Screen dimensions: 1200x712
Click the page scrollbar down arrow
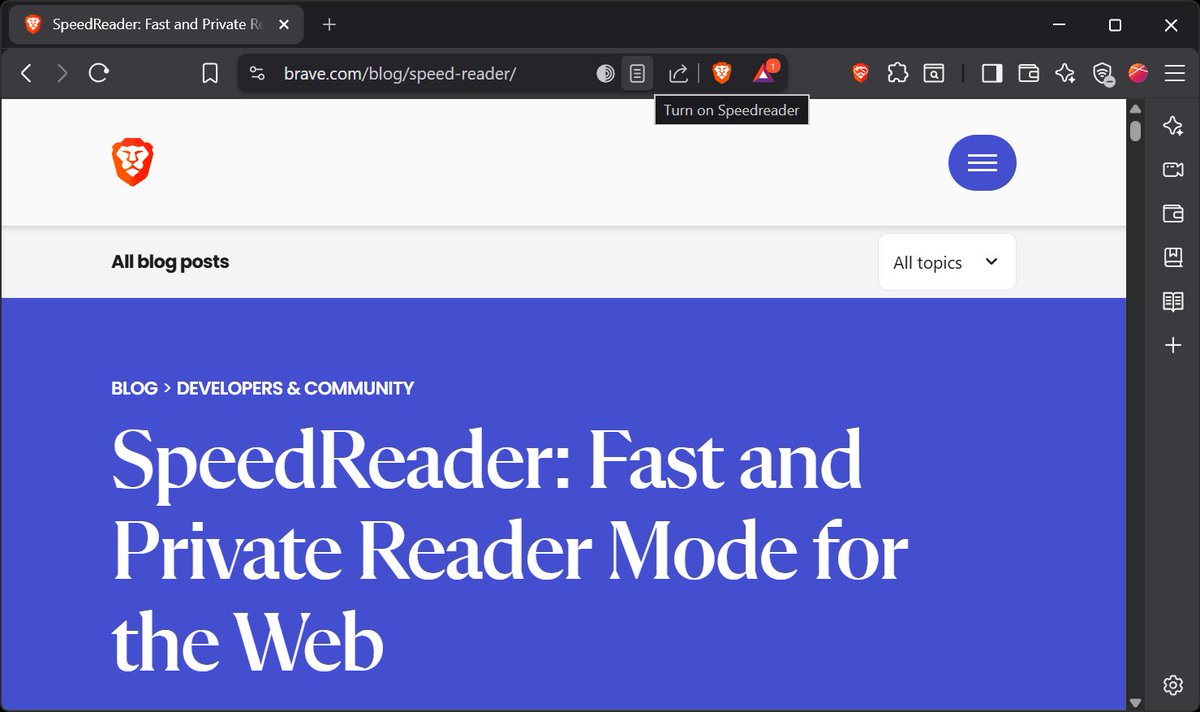coord(1135,704)
